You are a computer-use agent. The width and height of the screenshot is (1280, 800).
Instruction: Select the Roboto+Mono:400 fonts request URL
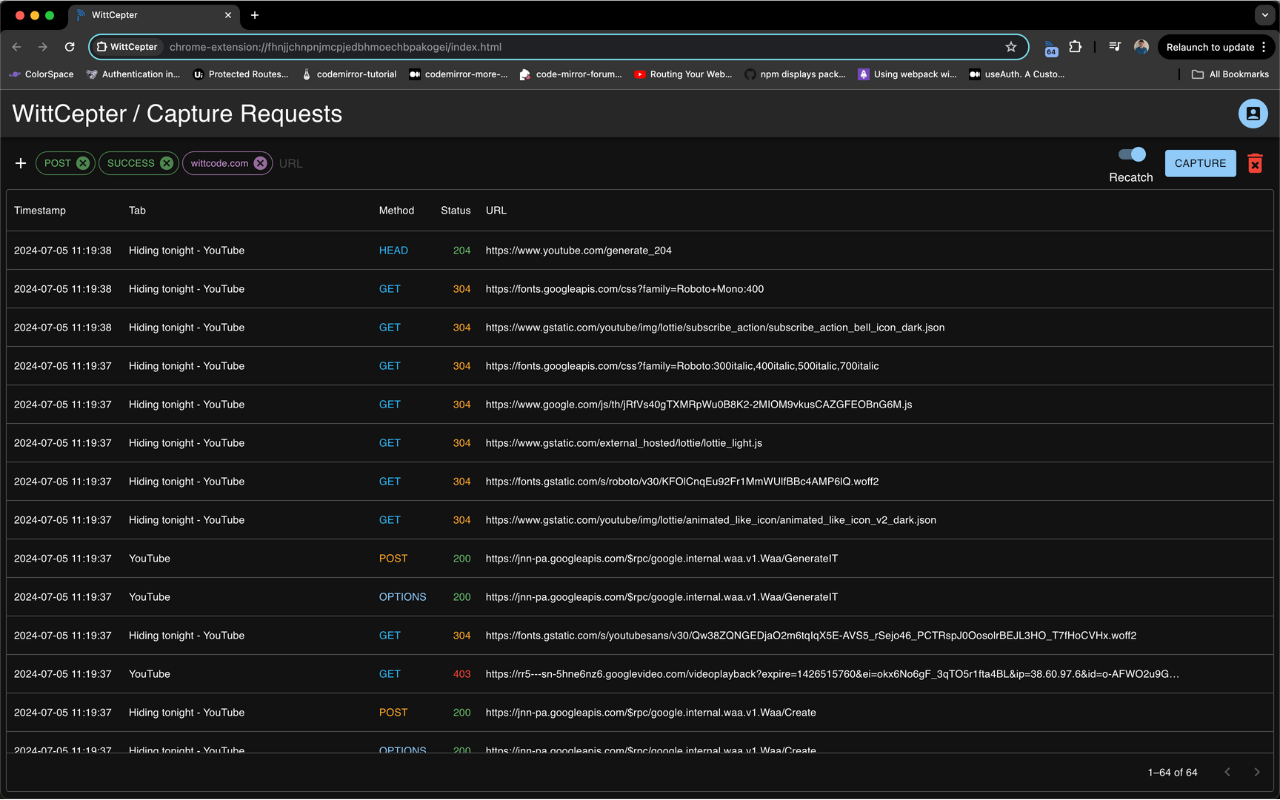tap(625, 289)
